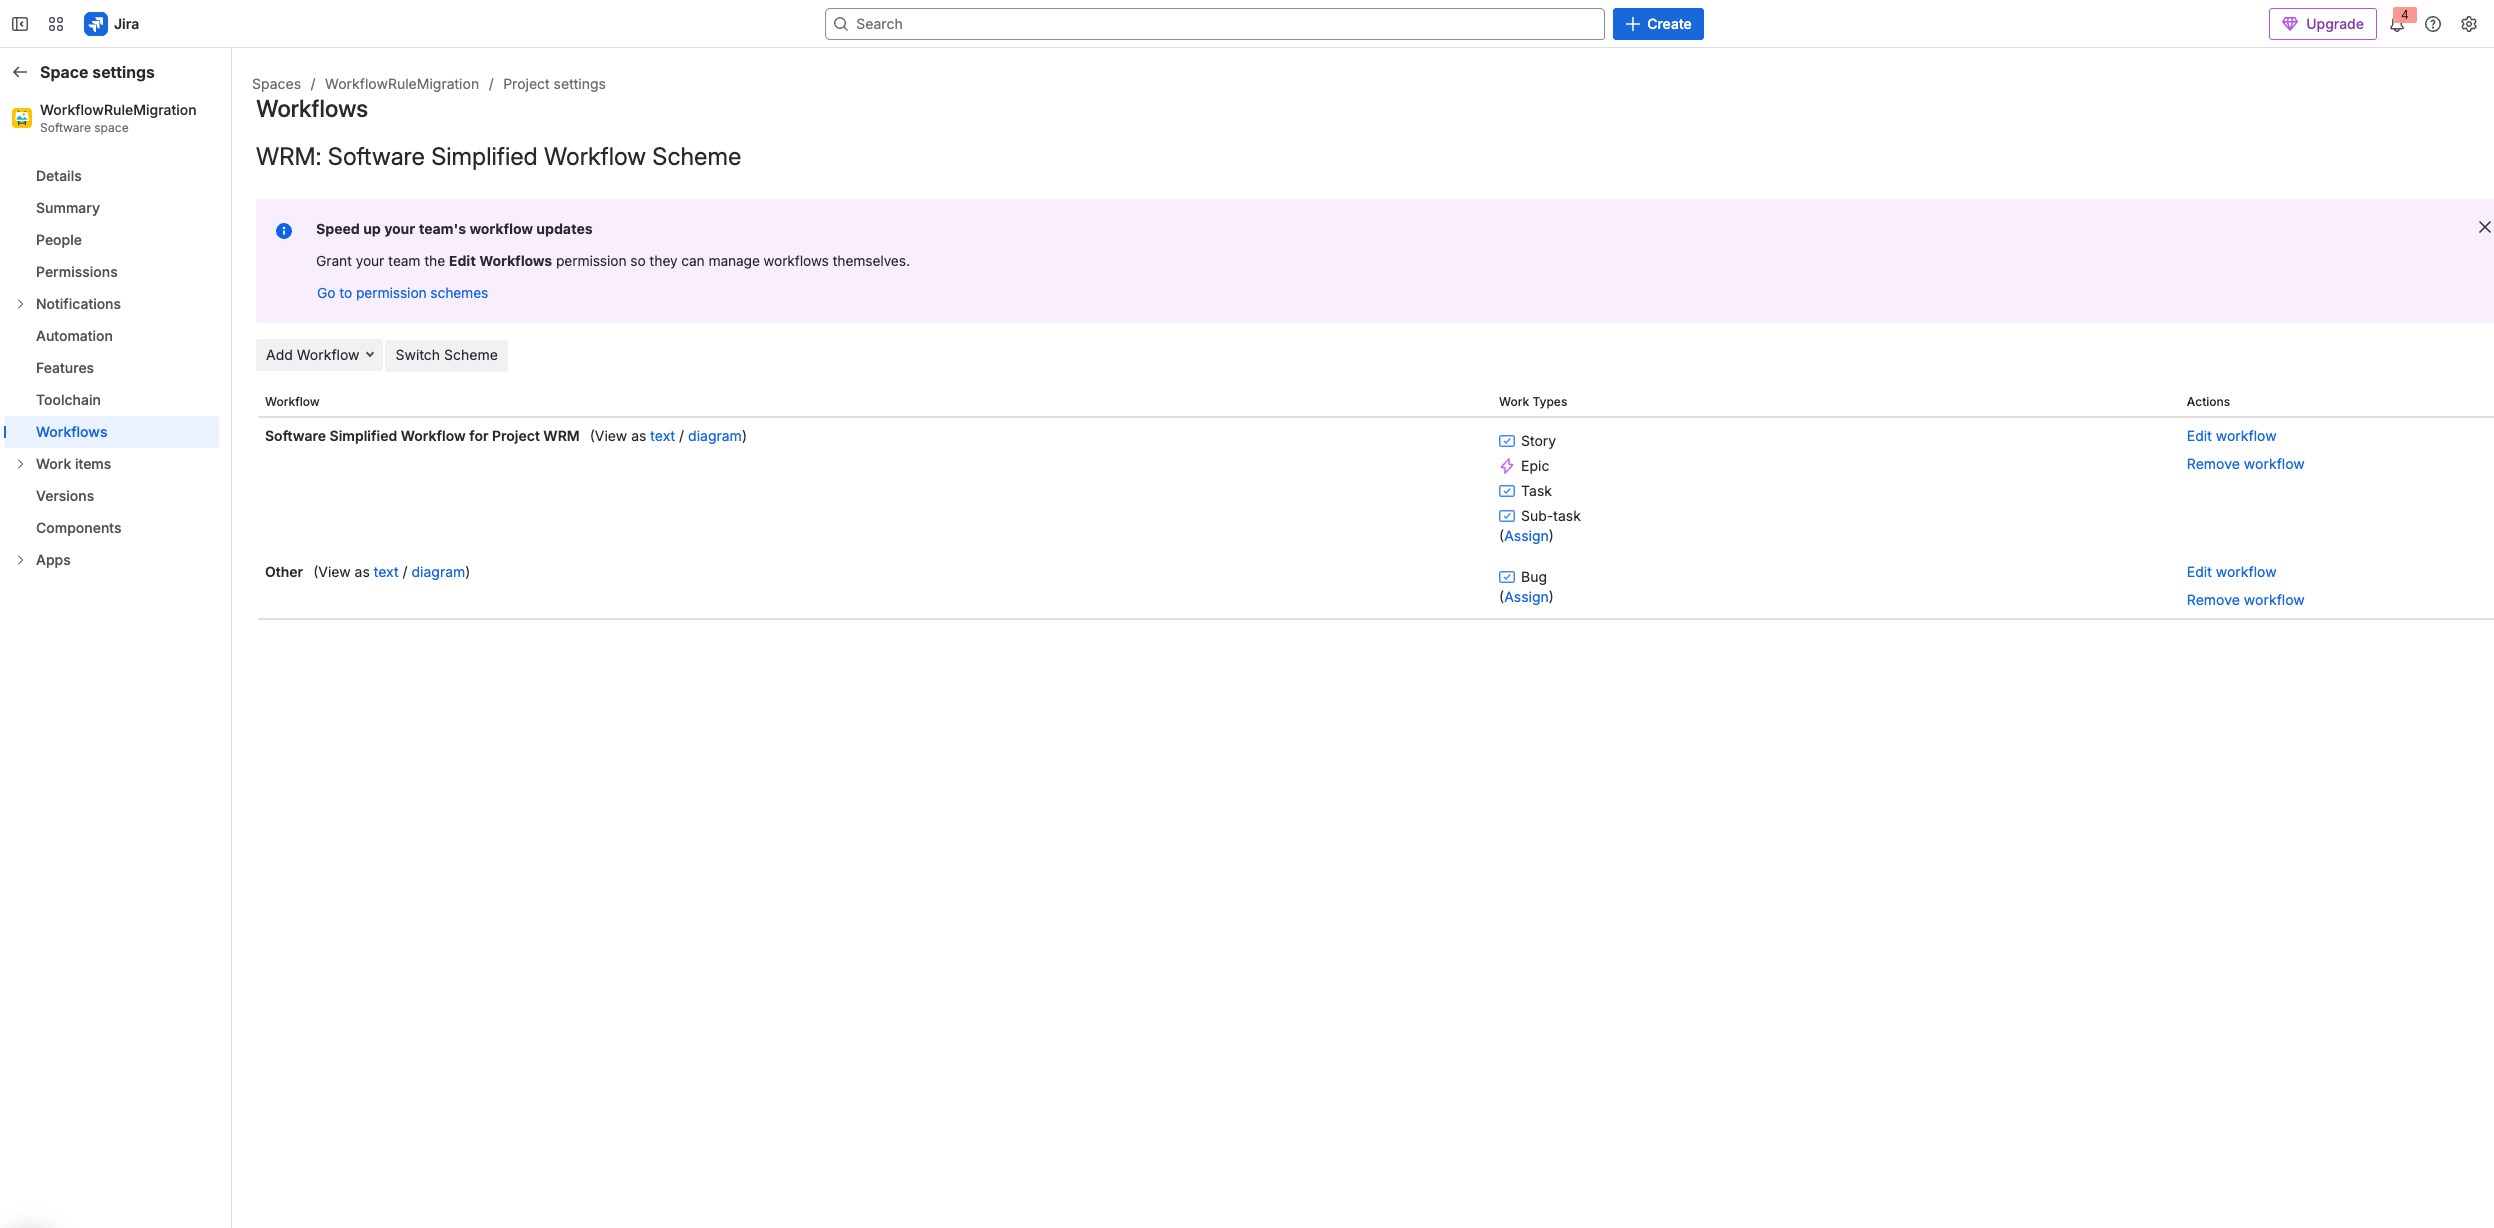Screen dimensions: 2494x1228
Task: Select Permissions in the sidebar
Action: click(77, 271)
